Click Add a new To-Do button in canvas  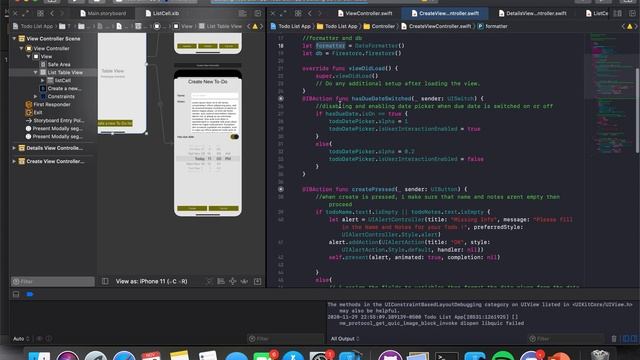[115, 123]
